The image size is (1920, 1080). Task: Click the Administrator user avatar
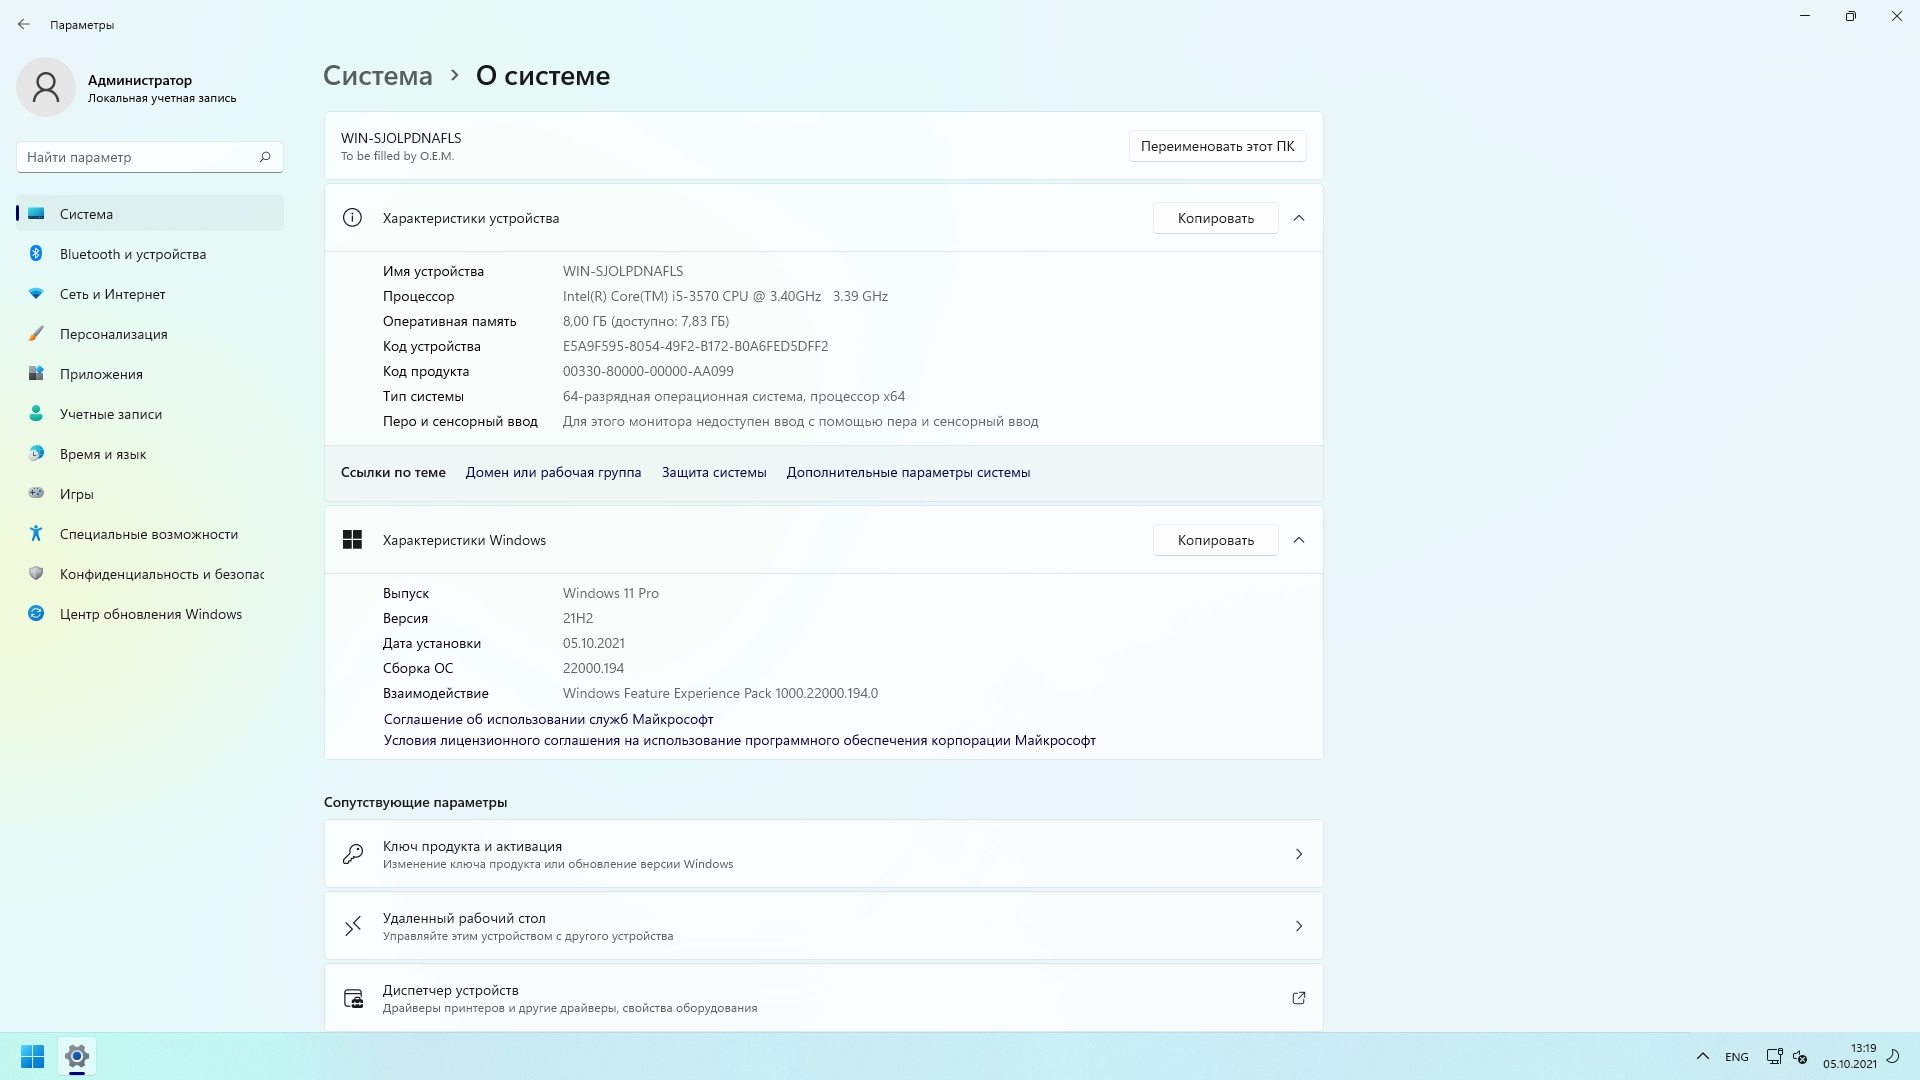pyautogui.click(x=46, y=87)
